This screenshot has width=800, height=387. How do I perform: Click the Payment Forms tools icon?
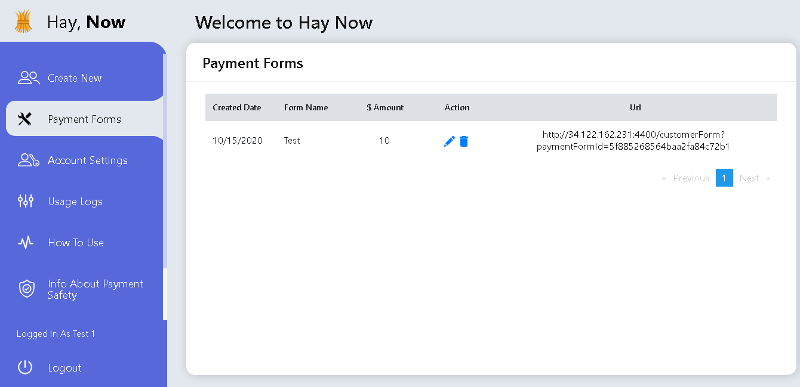[25, 119]
